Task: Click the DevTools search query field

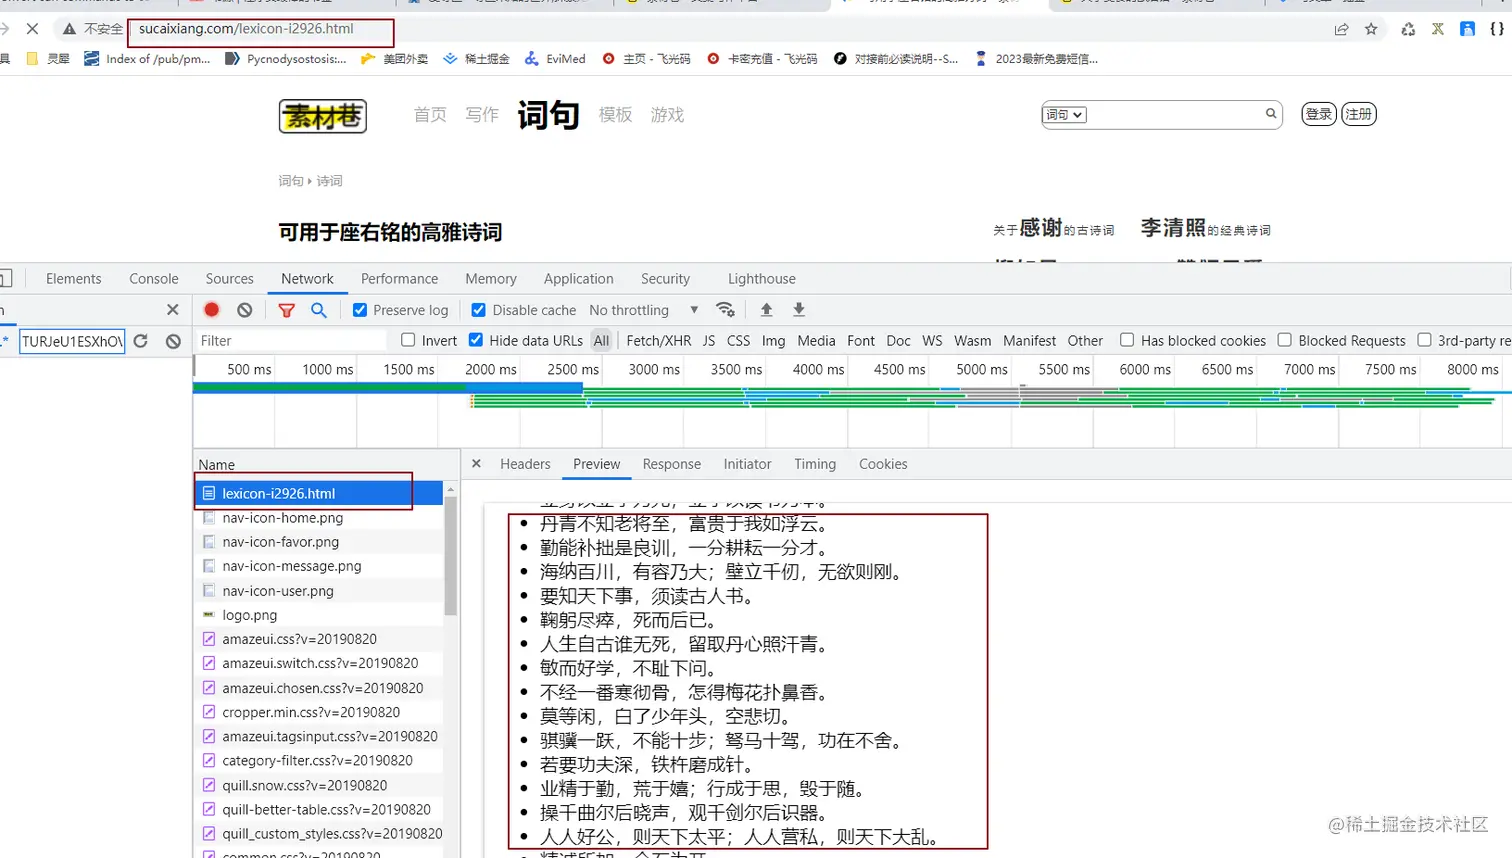Action: click(x=72, y=341)
